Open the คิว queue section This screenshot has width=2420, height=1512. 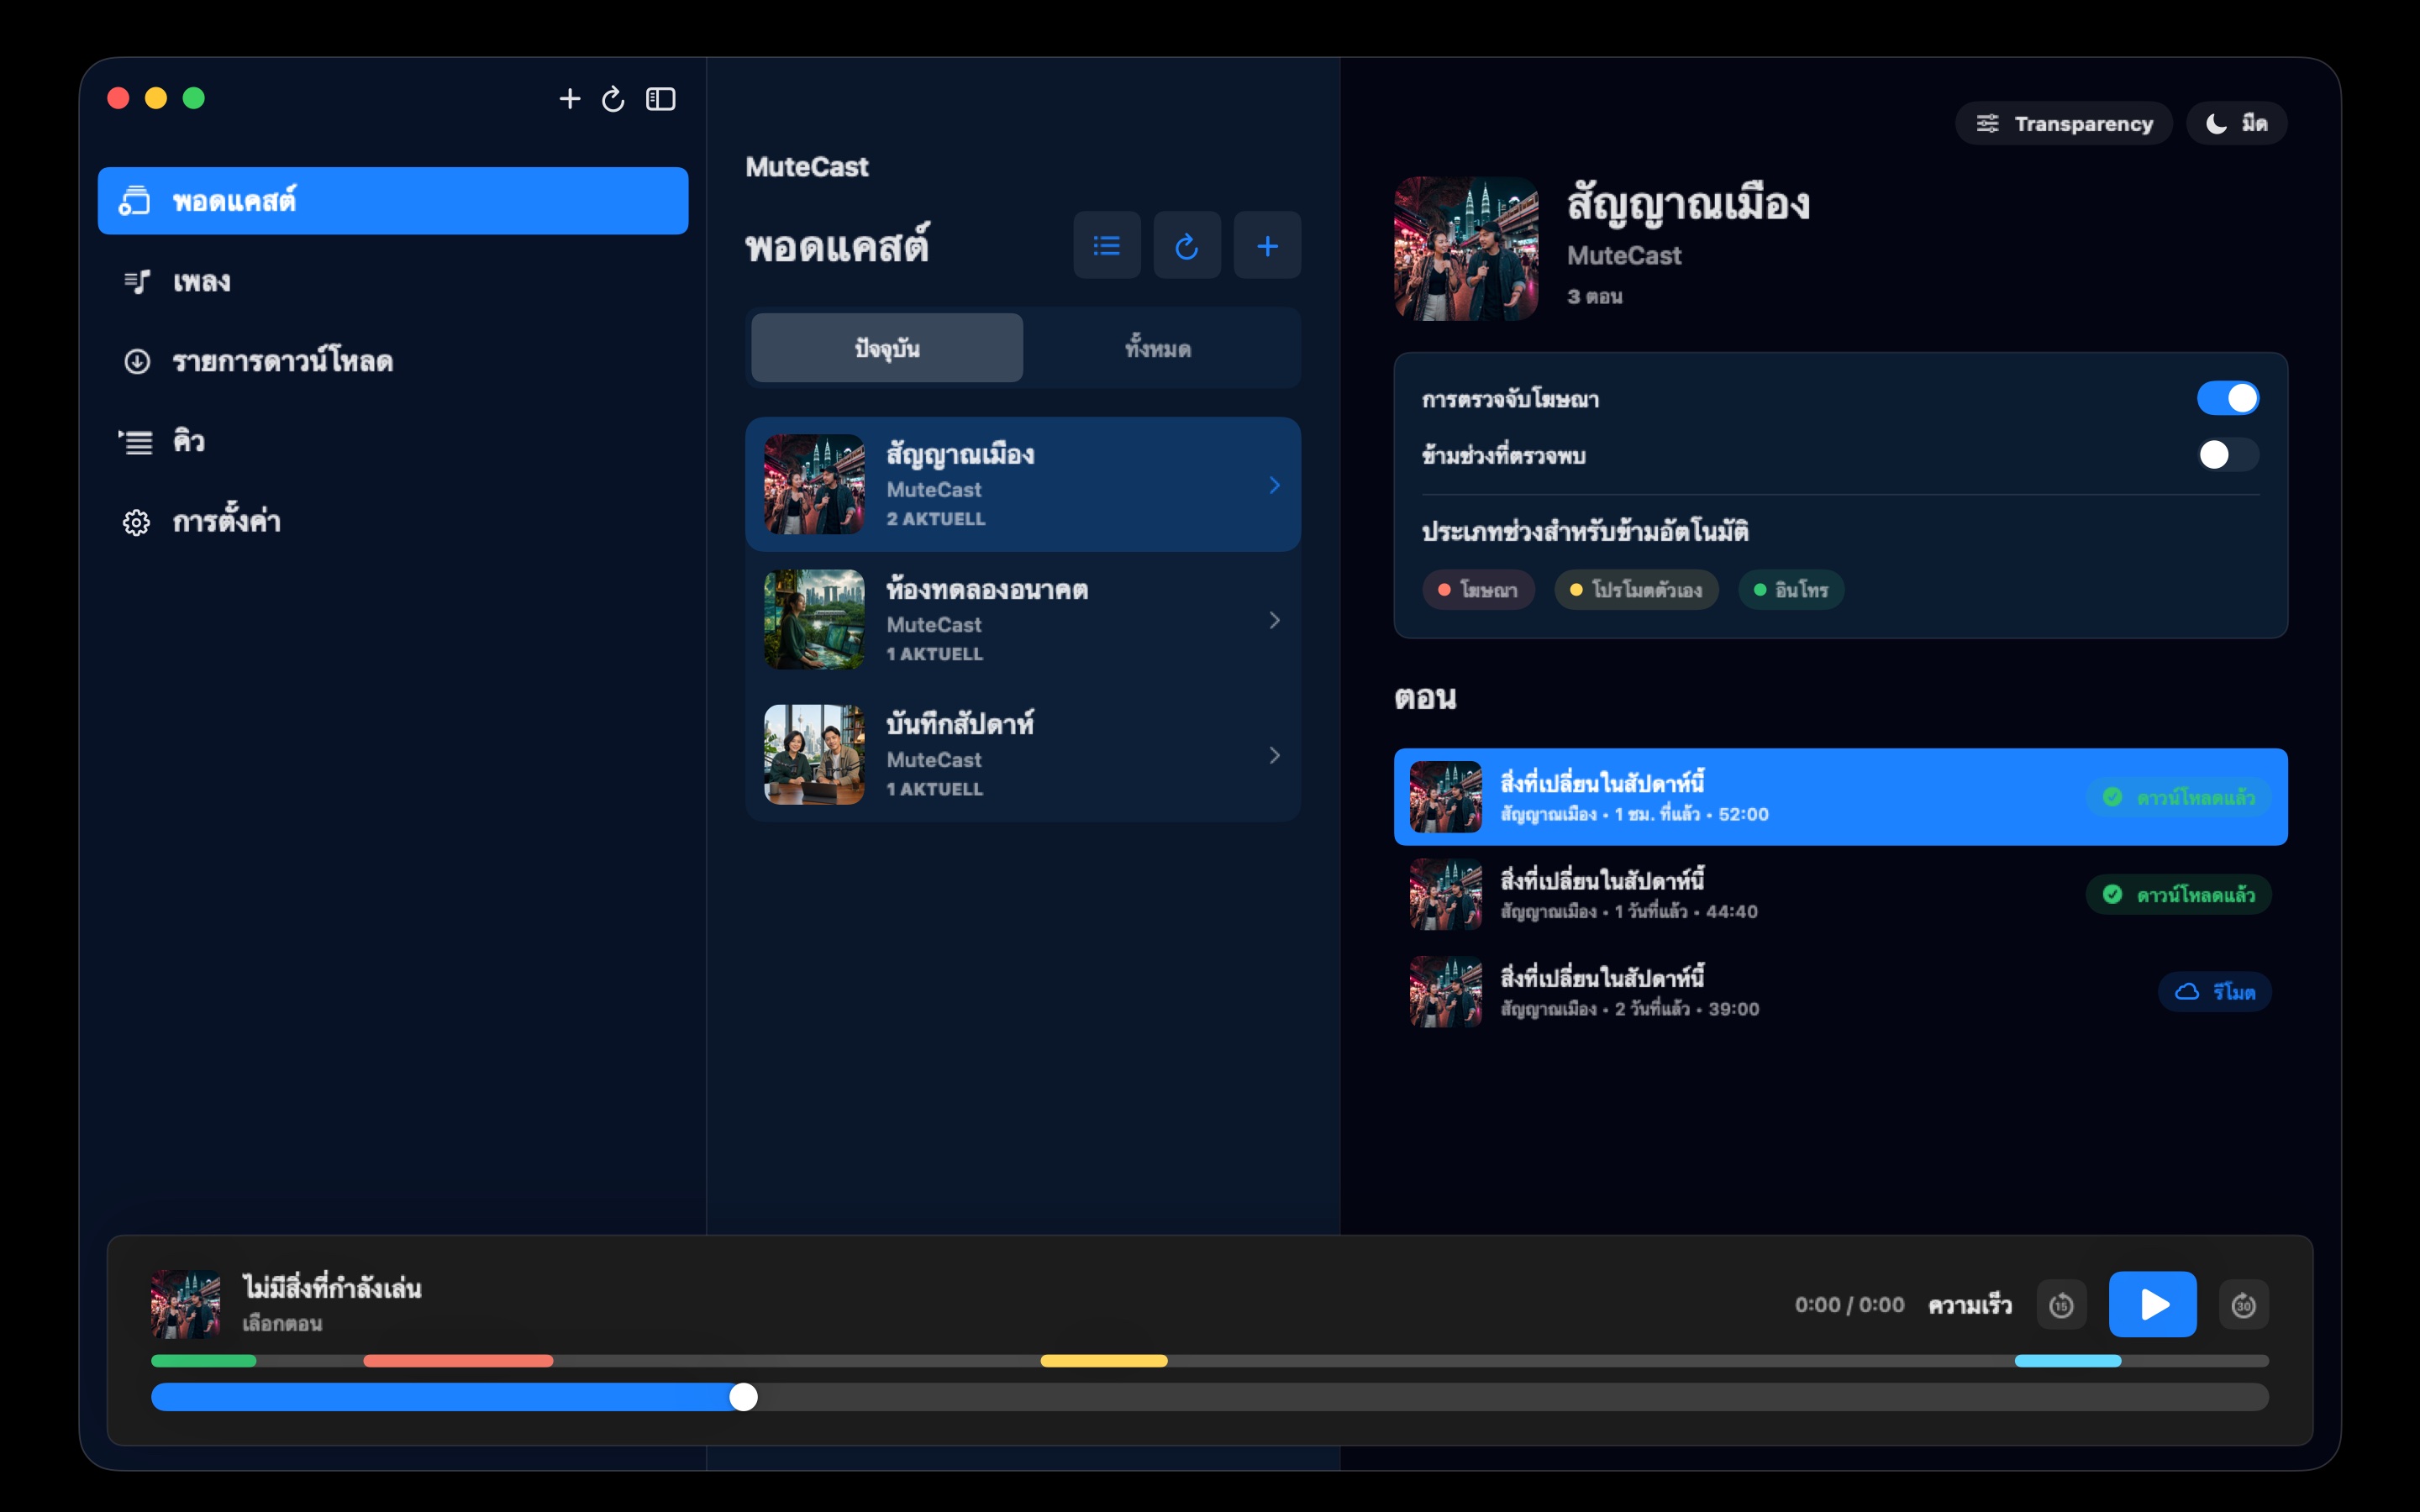pos(393,441)
